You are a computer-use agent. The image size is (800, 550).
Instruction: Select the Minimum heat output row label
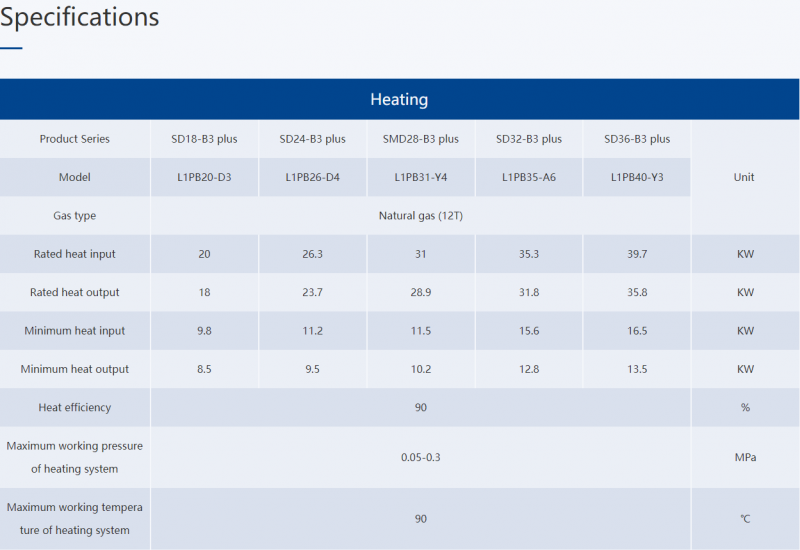(x=75, y=369)
